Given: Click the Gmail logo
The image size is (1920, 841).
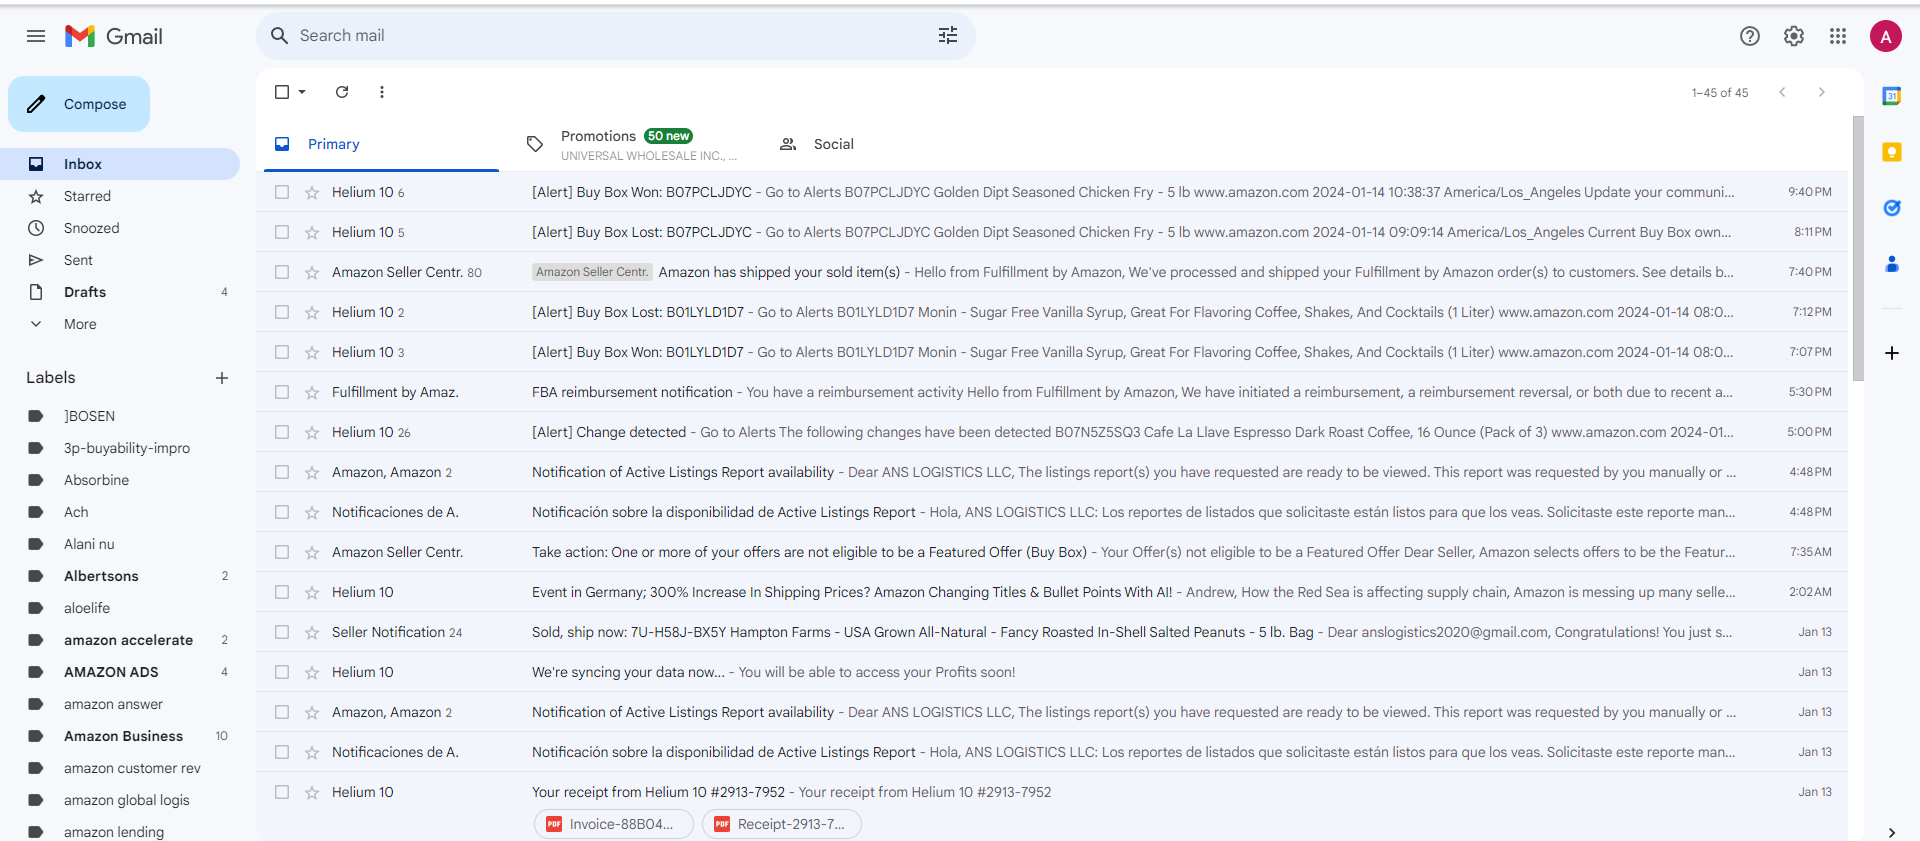Looking at the screenshot, I should pos(114,36).
